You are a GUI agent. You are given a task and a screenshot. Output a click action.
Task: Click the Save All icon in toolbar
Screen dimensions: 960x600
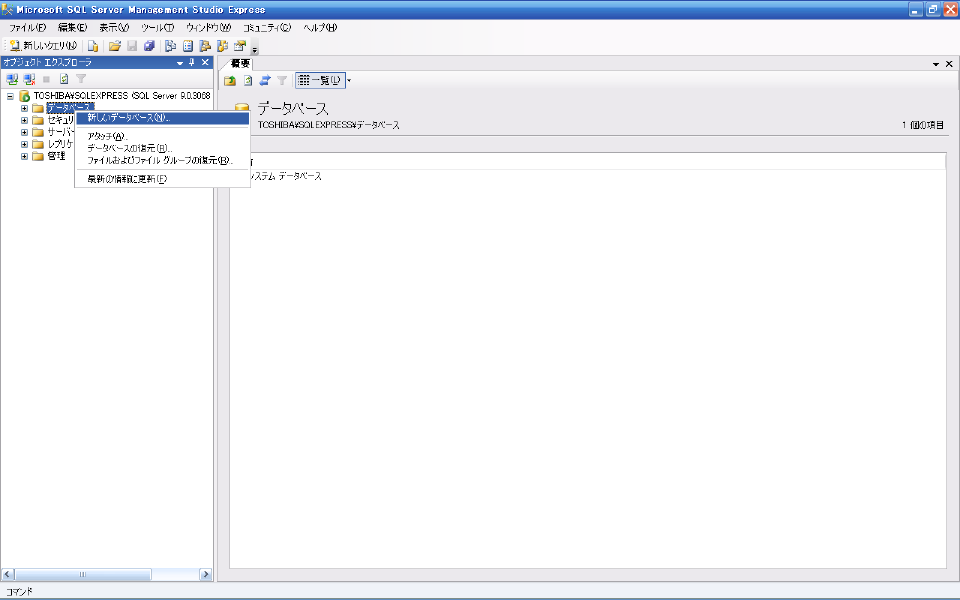click(149, 46)
